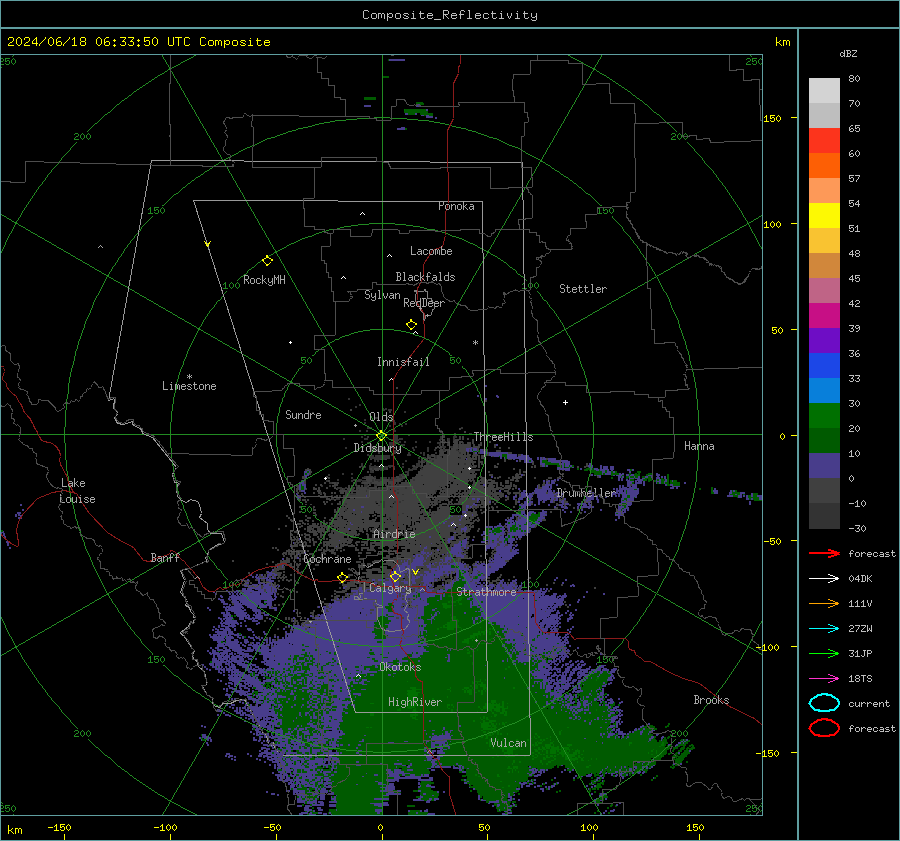Click the Brooks town label
Screen dimensions: 900x841
click(x=711, y=700)
